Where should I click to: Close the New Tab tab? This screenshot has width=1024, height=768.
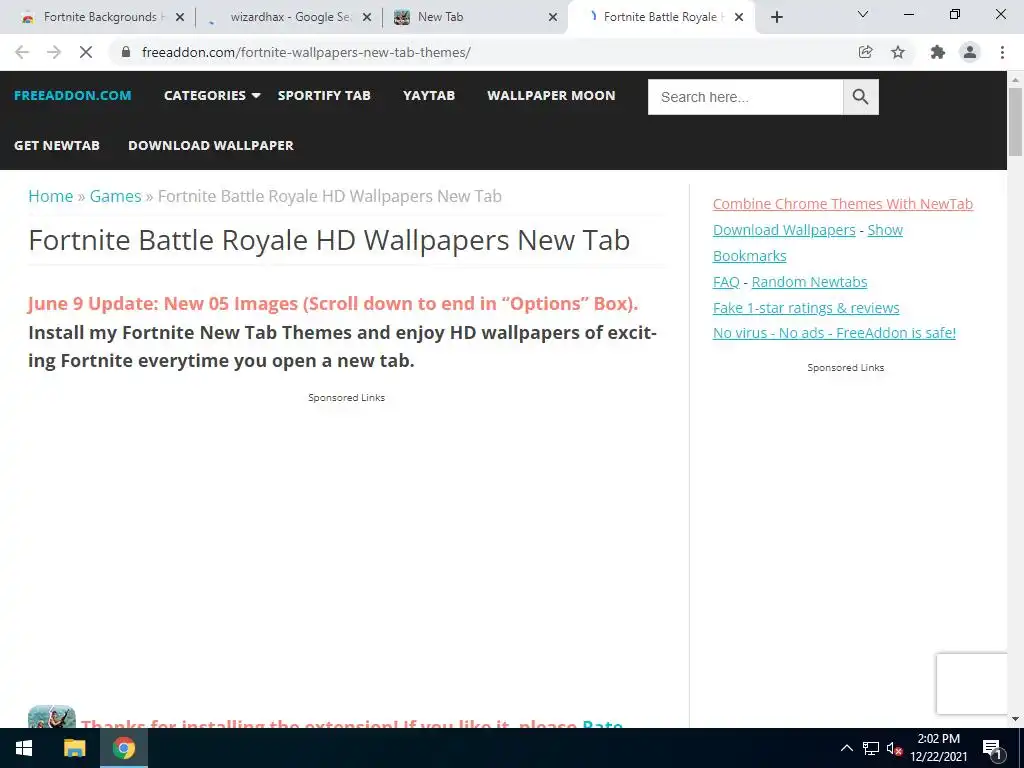coord(553,17)
